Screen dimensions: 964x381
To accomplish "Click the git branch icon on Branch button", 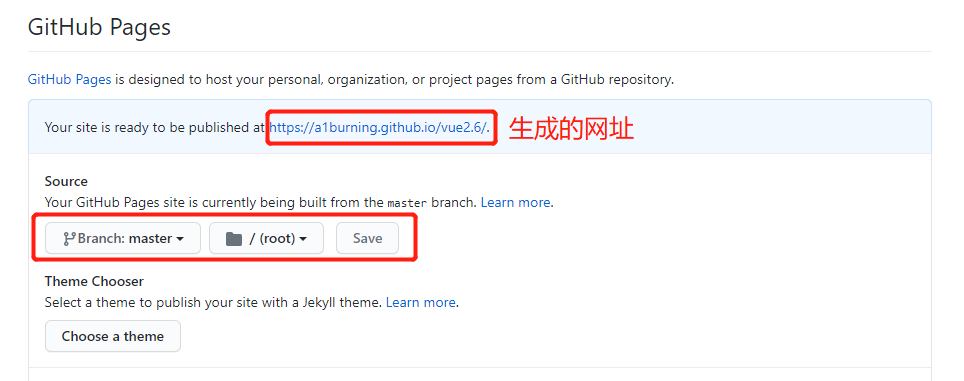I will (x=69, y=238).
